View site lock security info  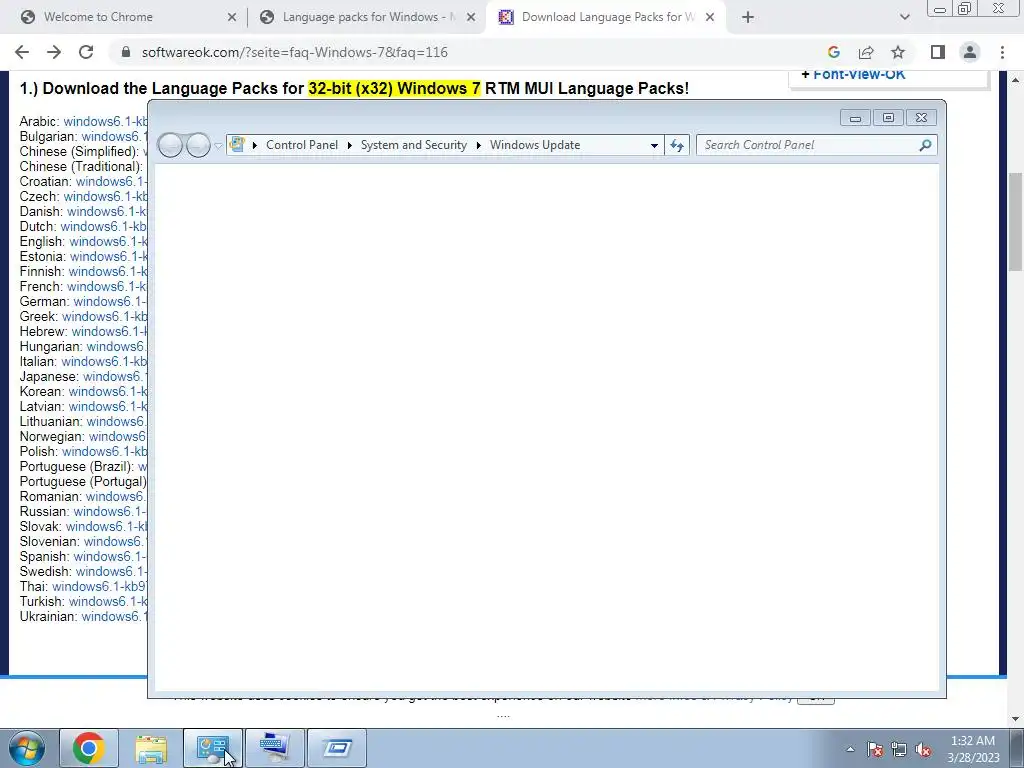tap(126, 52)
